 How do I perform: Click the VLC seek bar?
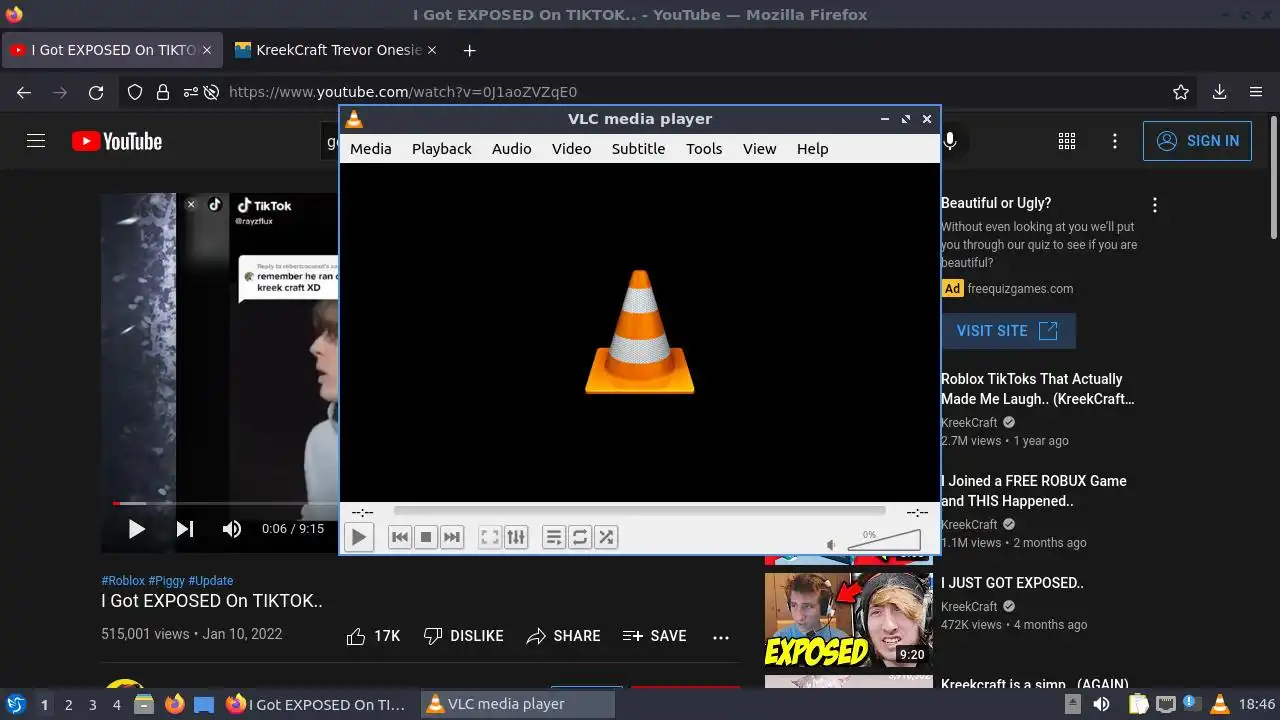(x=640, y=511)
